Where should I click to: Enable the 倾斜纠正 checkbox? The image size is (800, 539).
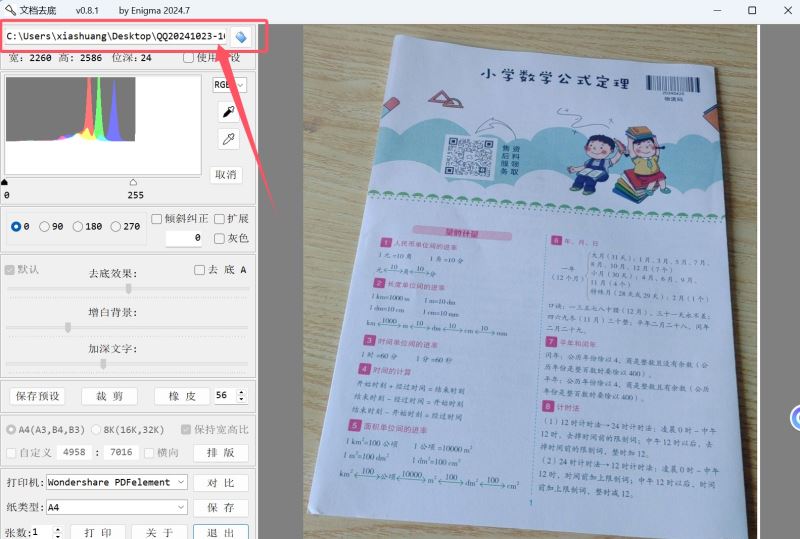(x=157, y=218)
